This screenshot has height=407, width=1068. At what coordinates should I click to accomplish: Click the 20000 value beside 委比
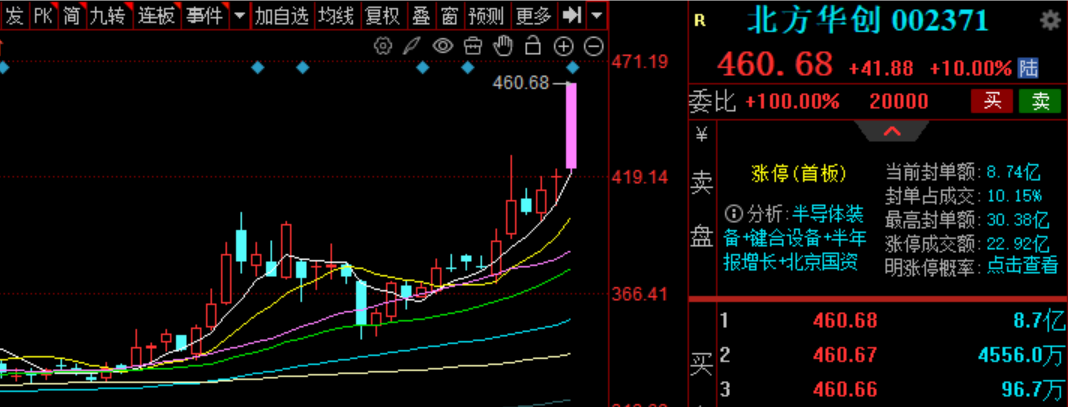pyautogui.click(x=898, y=102)
